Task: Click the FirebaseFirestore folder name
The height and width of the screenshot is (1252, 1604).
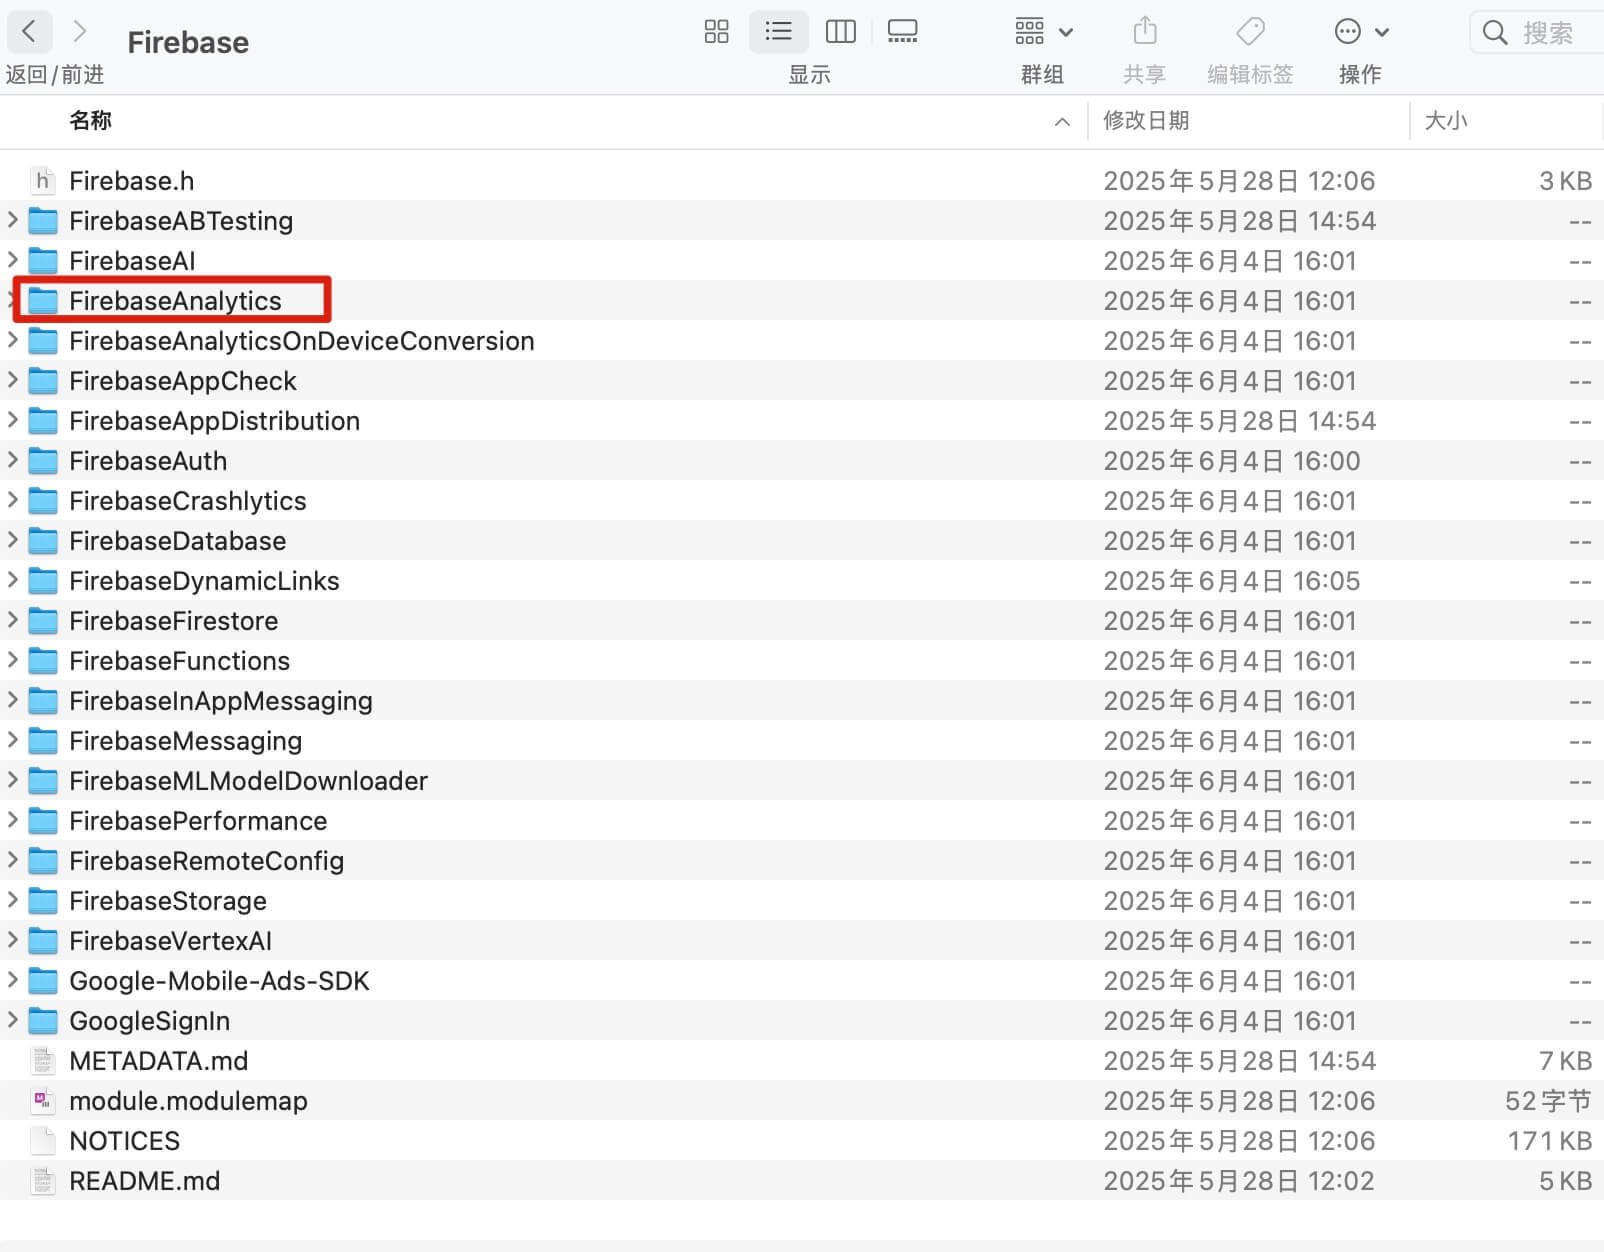Action: coord(173,621)
